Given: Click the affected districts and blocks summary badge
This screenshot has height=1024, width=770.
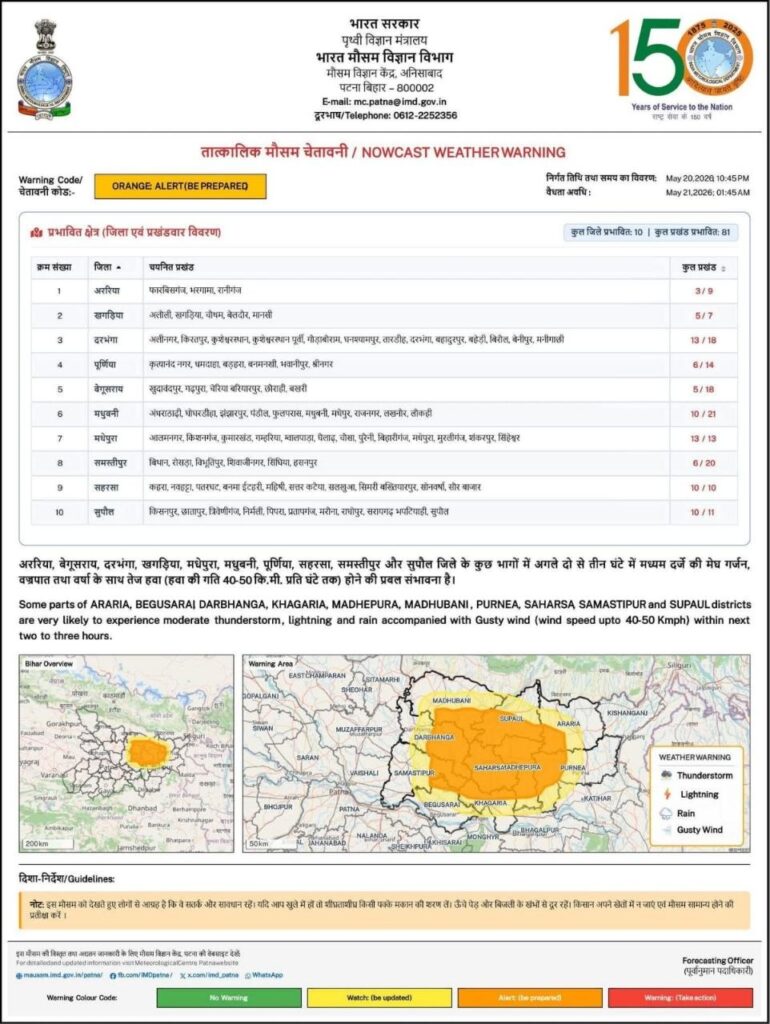Looking at the screenshot, I should (x=650, y=232).
